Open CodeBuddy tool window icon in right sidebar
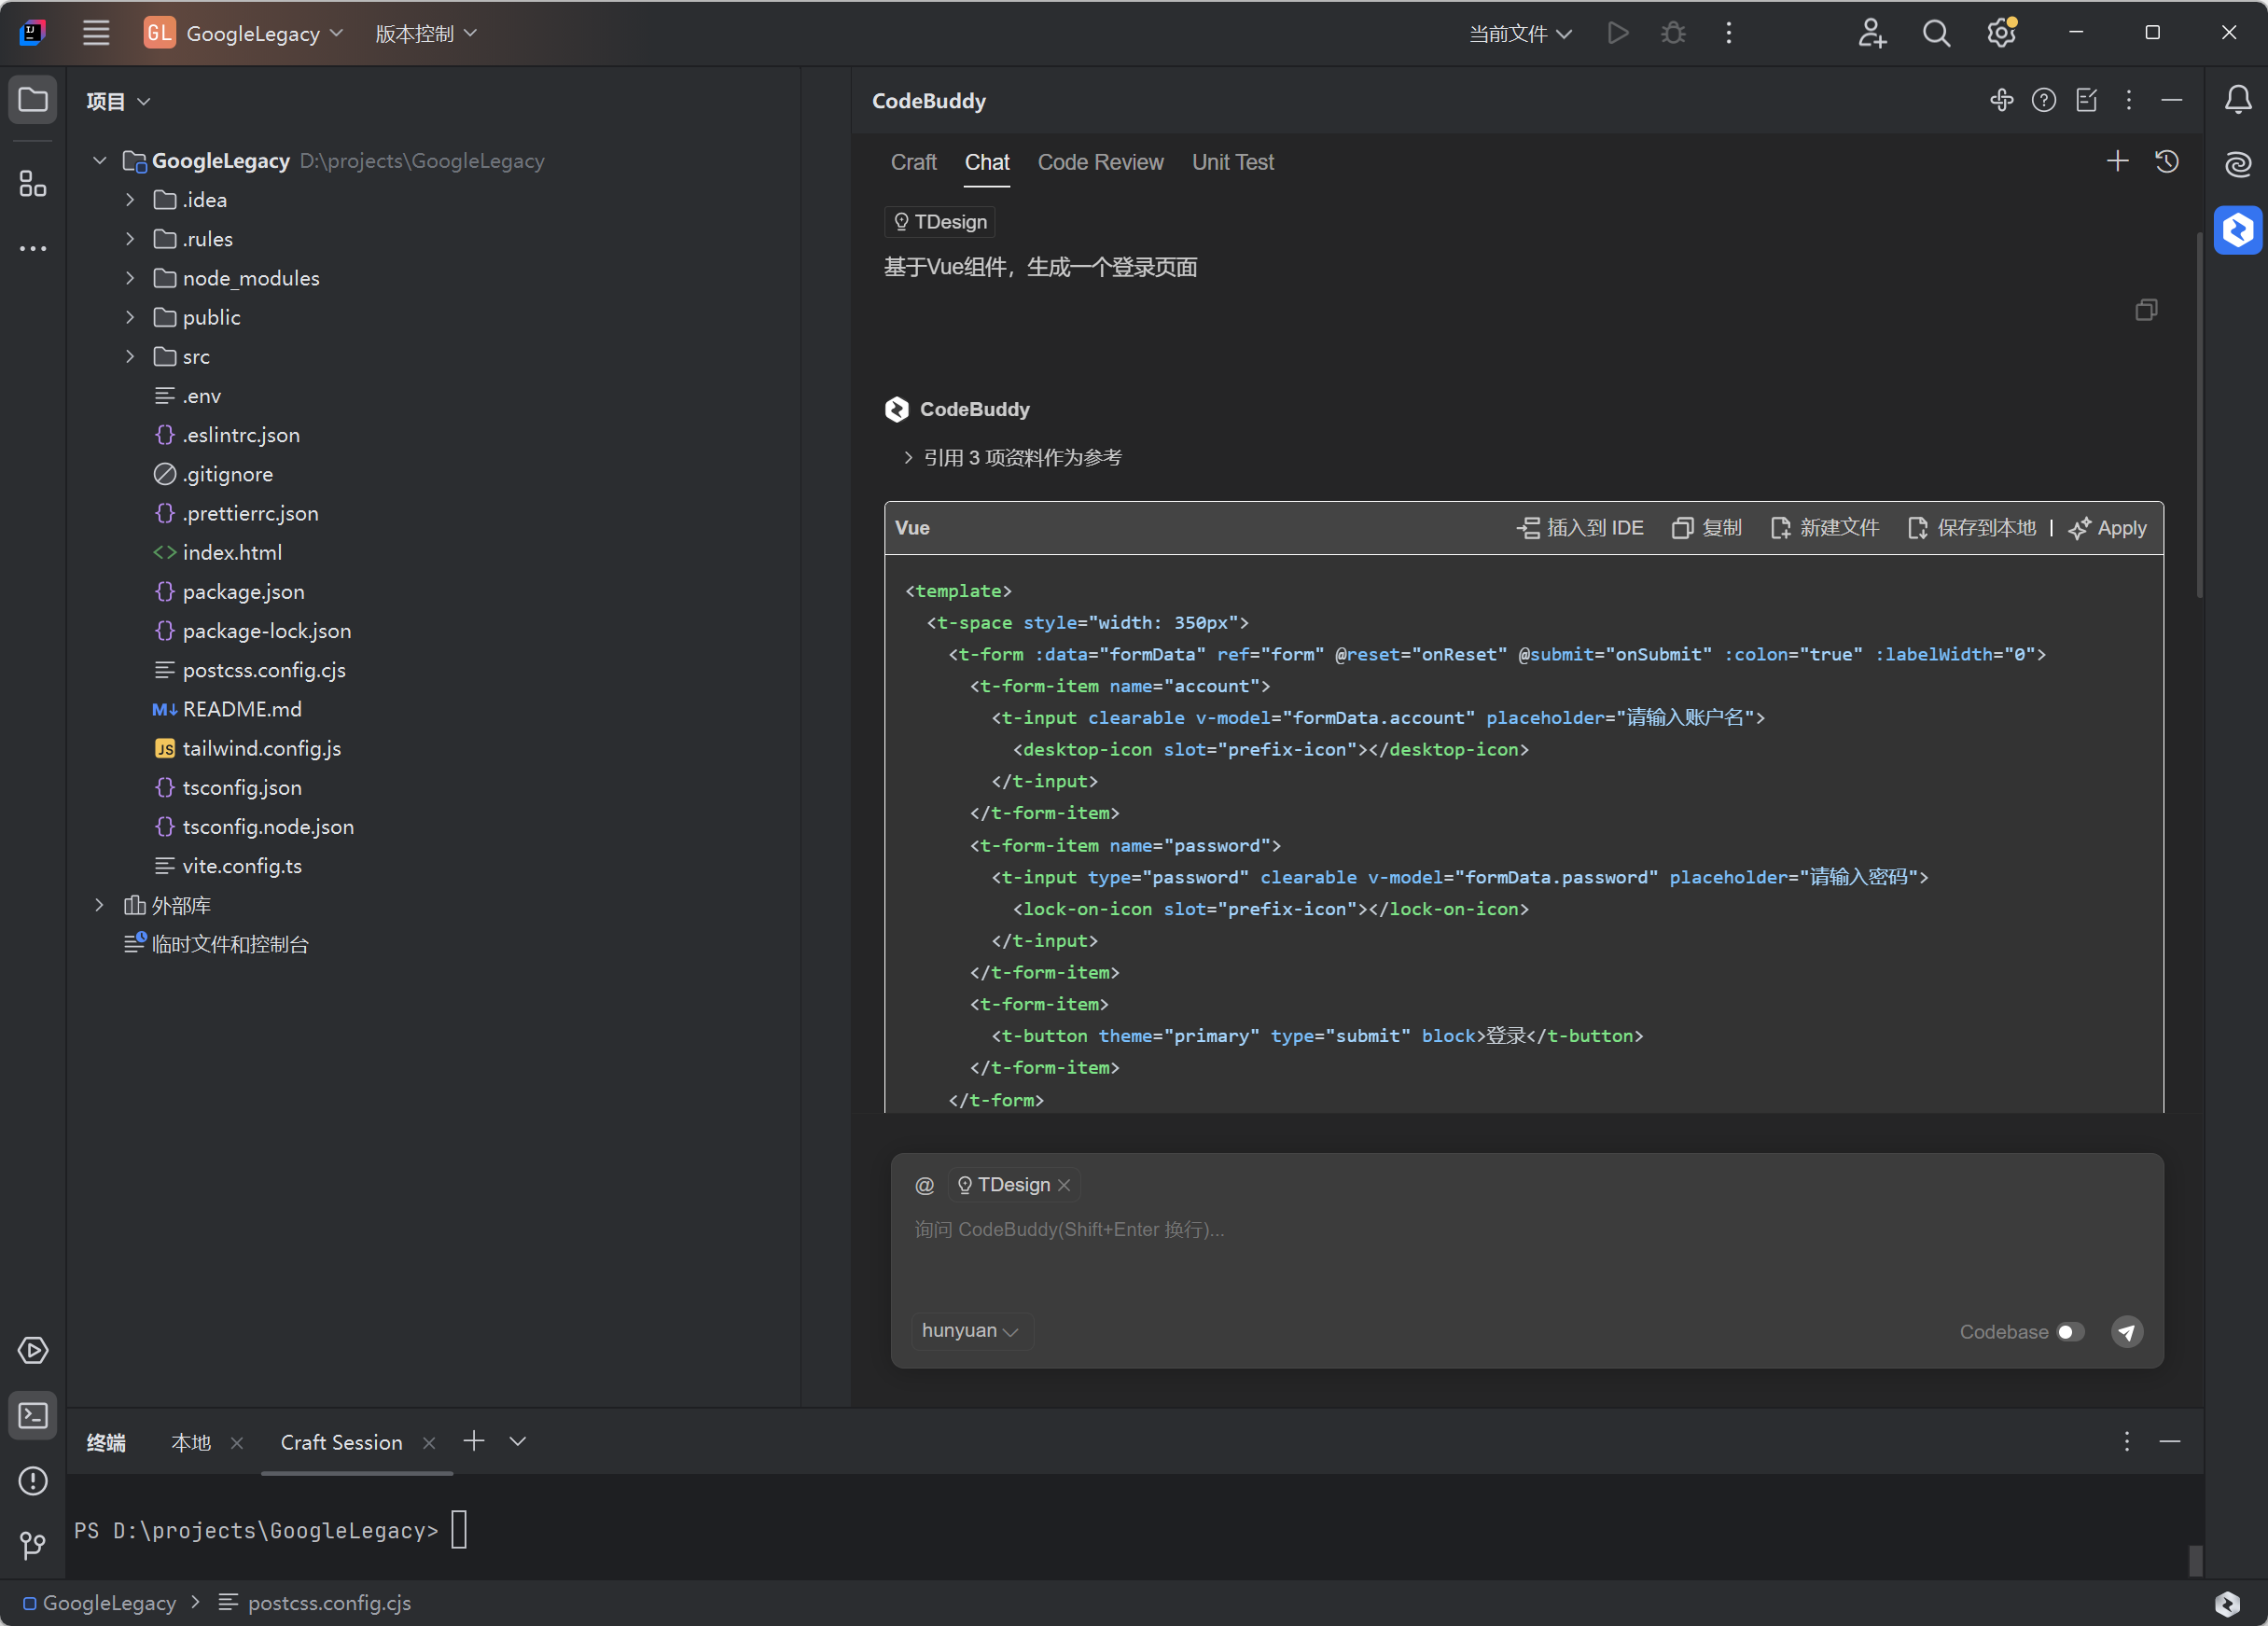Image resolution: width=2268 pixels, height=1626 pixels. [x=2237, y=230]
